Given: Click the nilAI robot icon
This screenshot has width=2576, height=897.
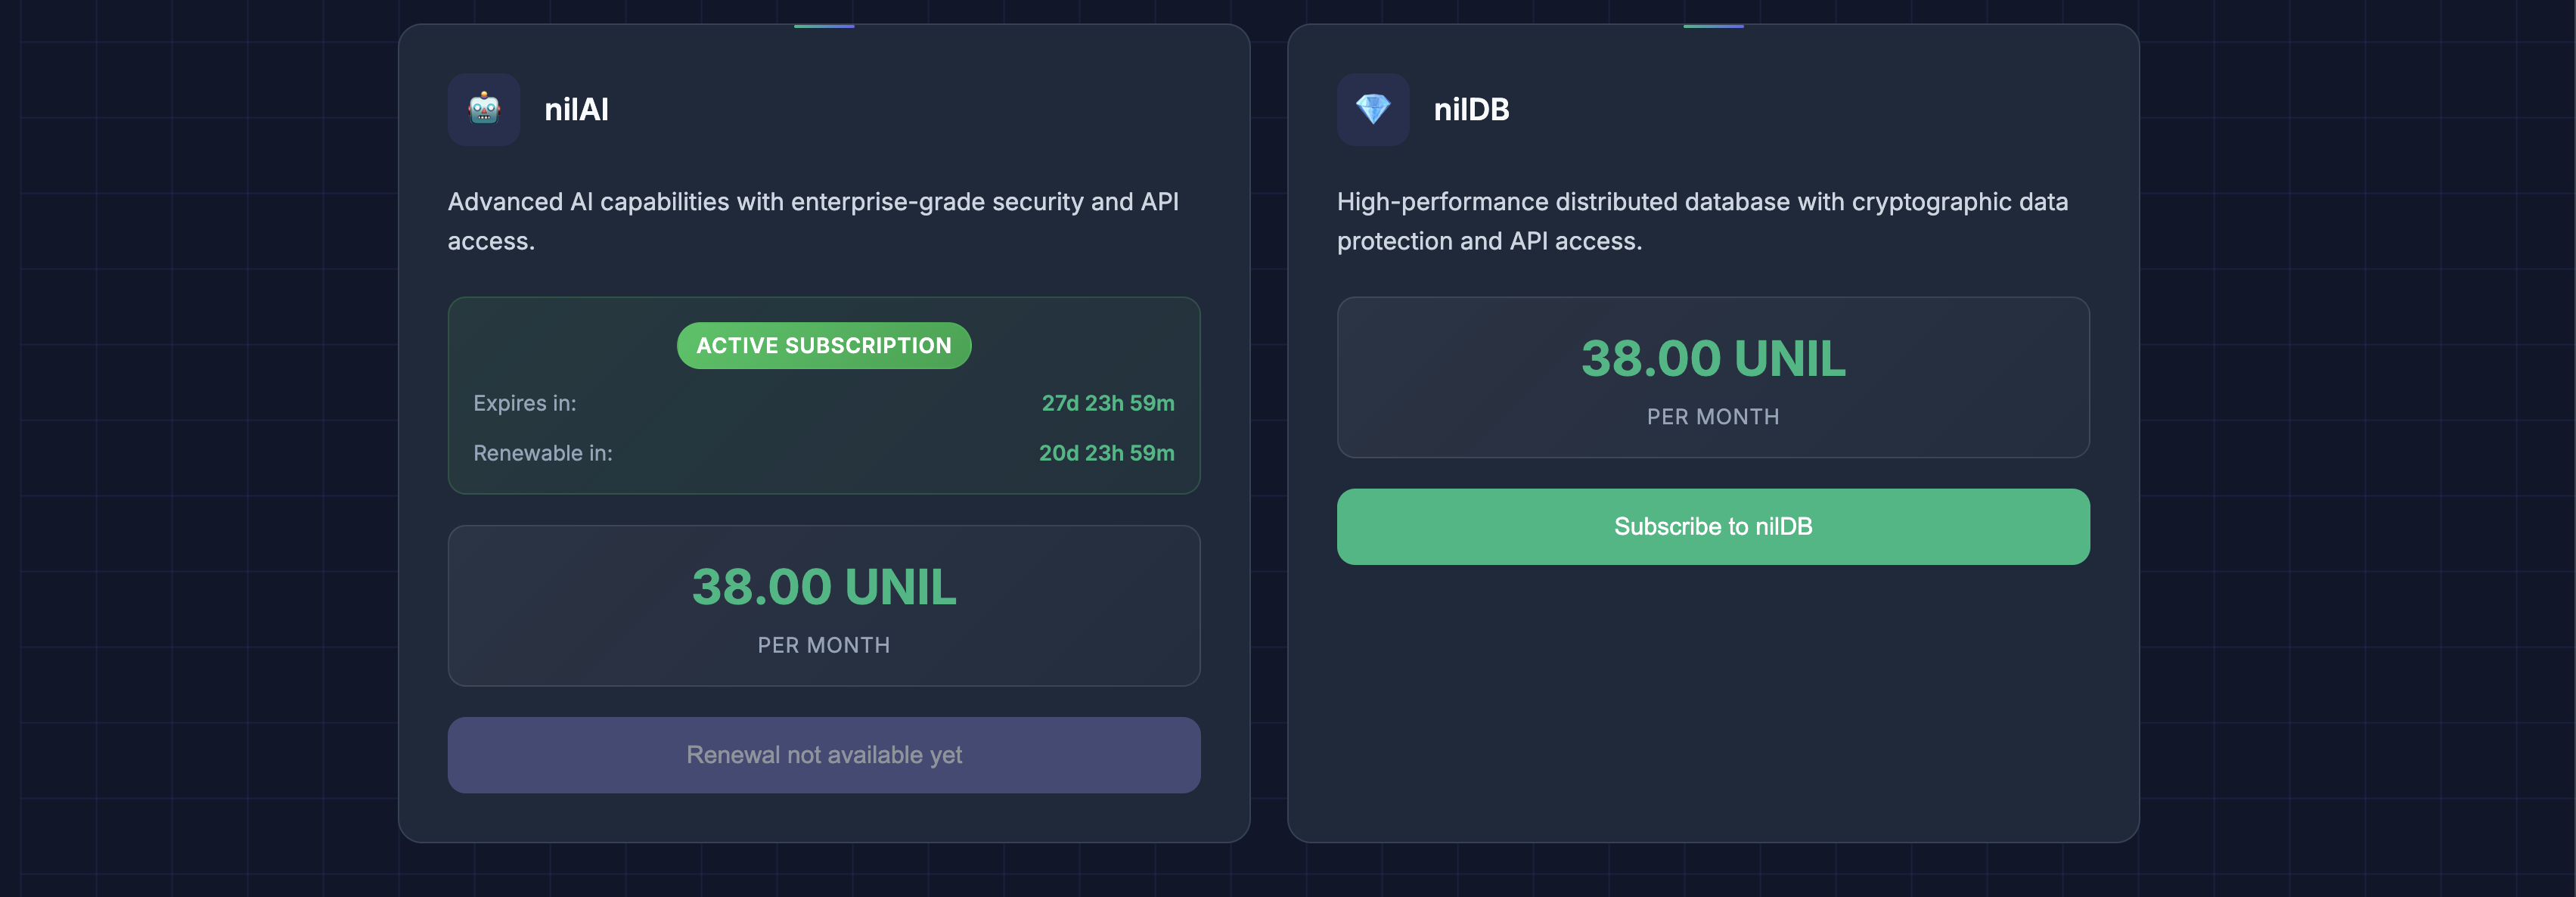Looking at the screenshot, I should pyautogui.click(x=484, y=109).
